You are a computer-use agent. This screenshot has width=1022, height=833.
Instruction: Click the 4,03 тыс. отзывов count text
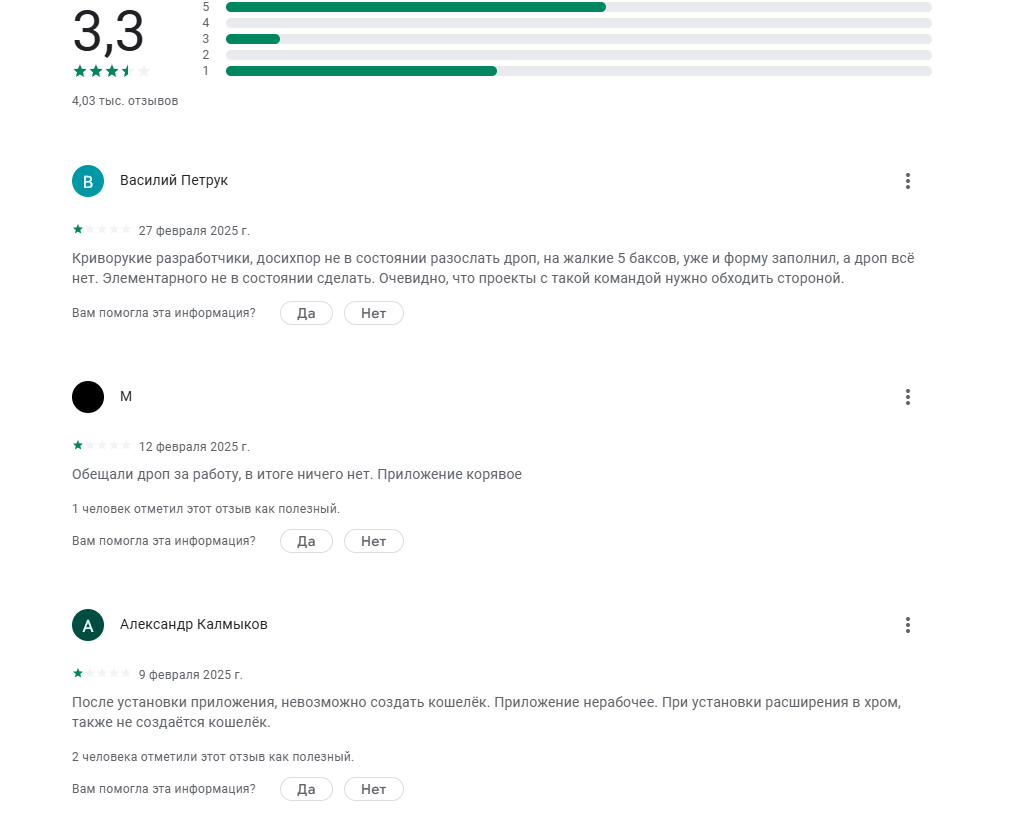pyautogui.click(x=125, y=101)
